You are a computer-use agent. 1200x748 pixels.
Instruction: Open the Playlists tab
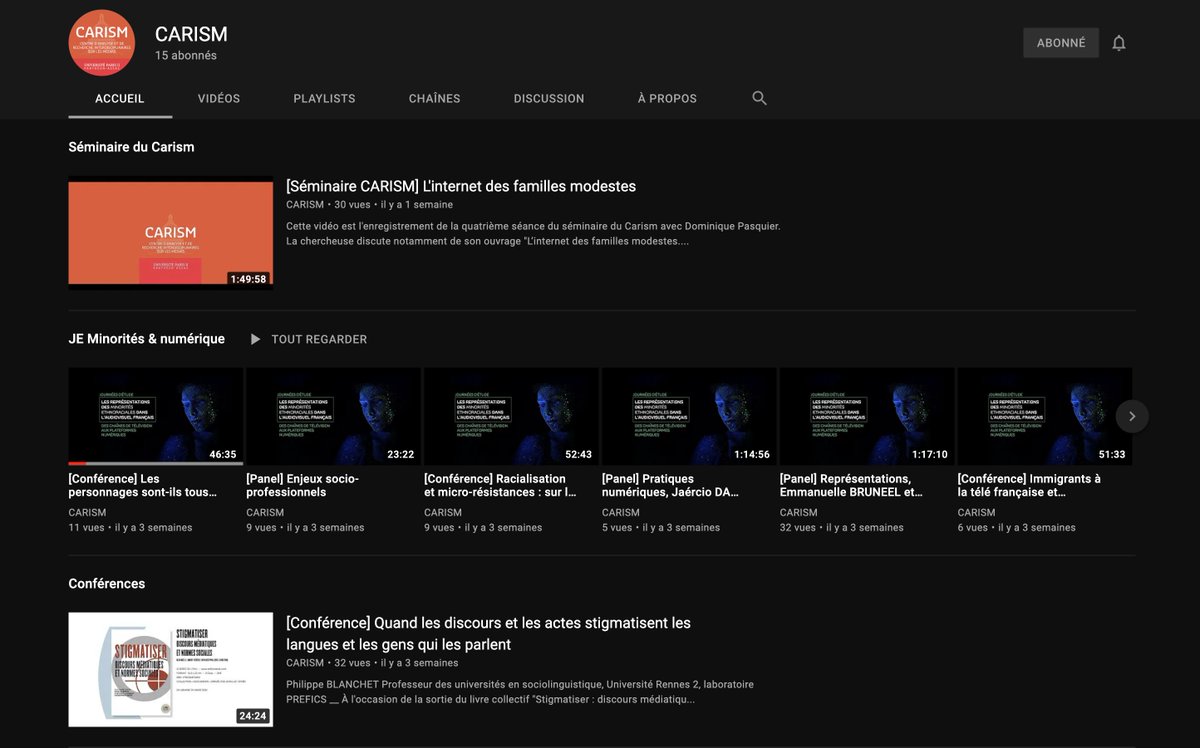tap(324, 98)
